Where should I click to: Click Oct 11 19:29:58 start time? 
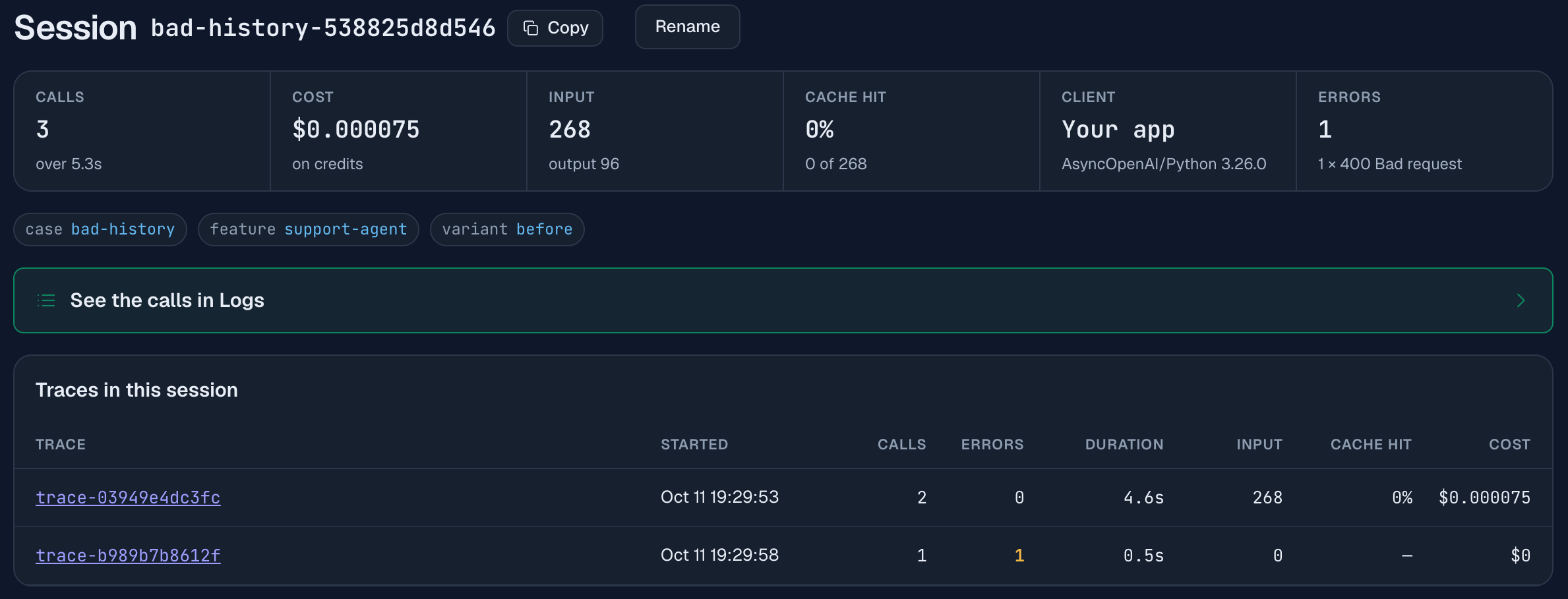[719, 555]
